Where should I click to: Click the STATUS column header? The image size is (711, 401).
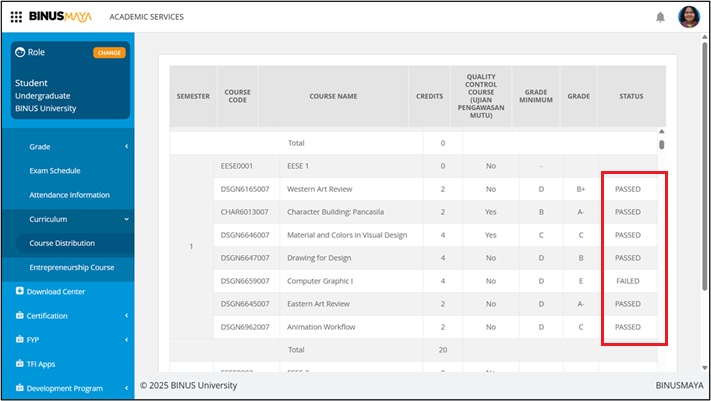click(x=631, y=96)
